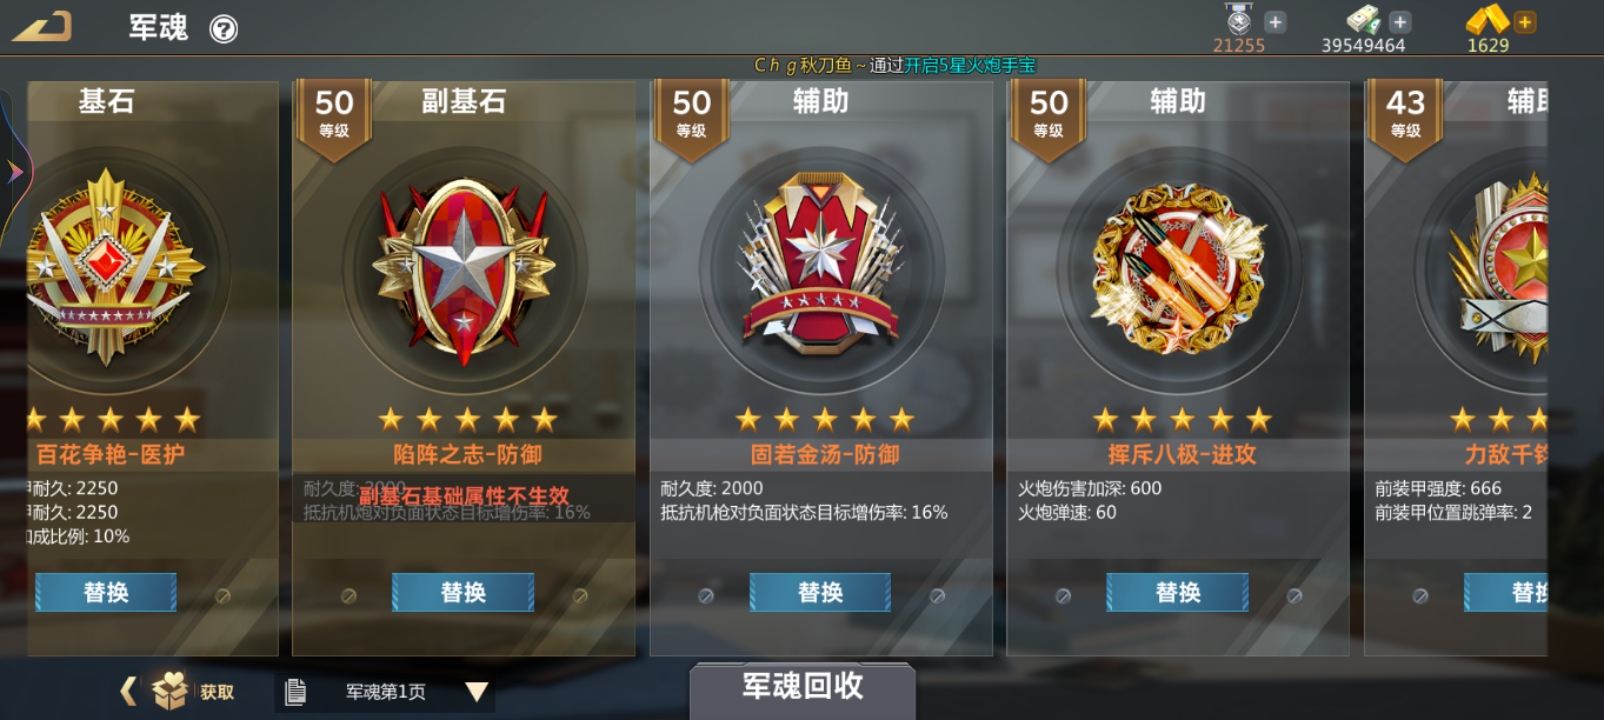This screenshot has height=720, width=1604.
Task: Open the 获取 gift box icon
Action: tap(170, 690)
